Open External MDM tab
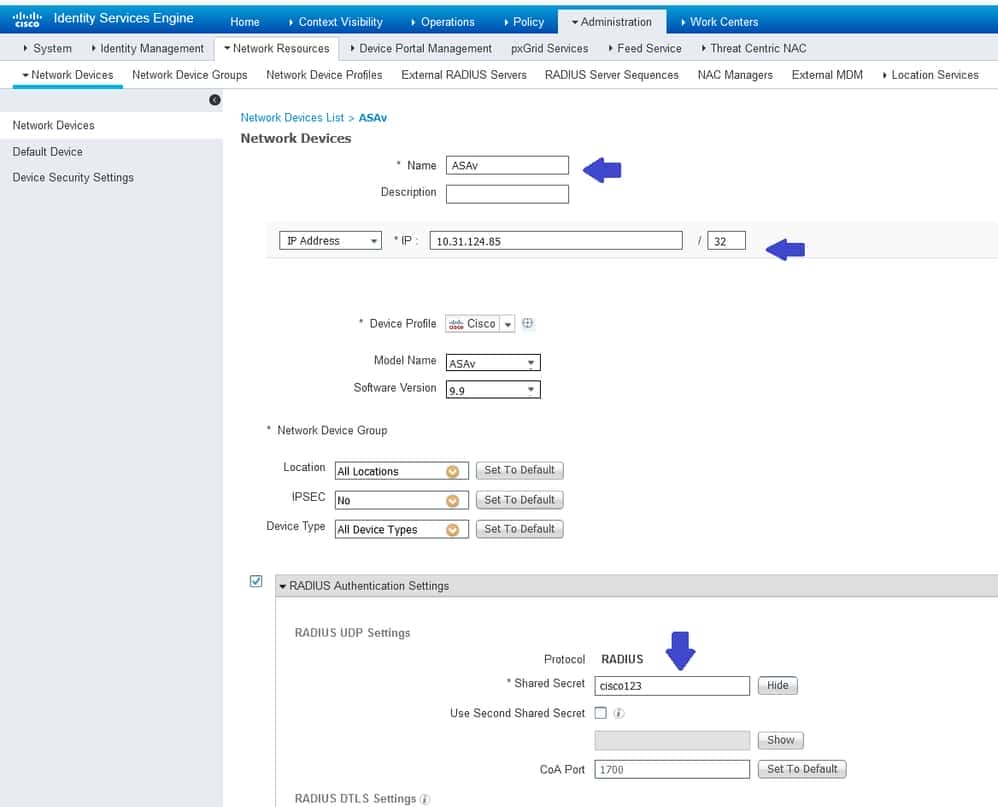Screen dimensions: 998x807 827,75
